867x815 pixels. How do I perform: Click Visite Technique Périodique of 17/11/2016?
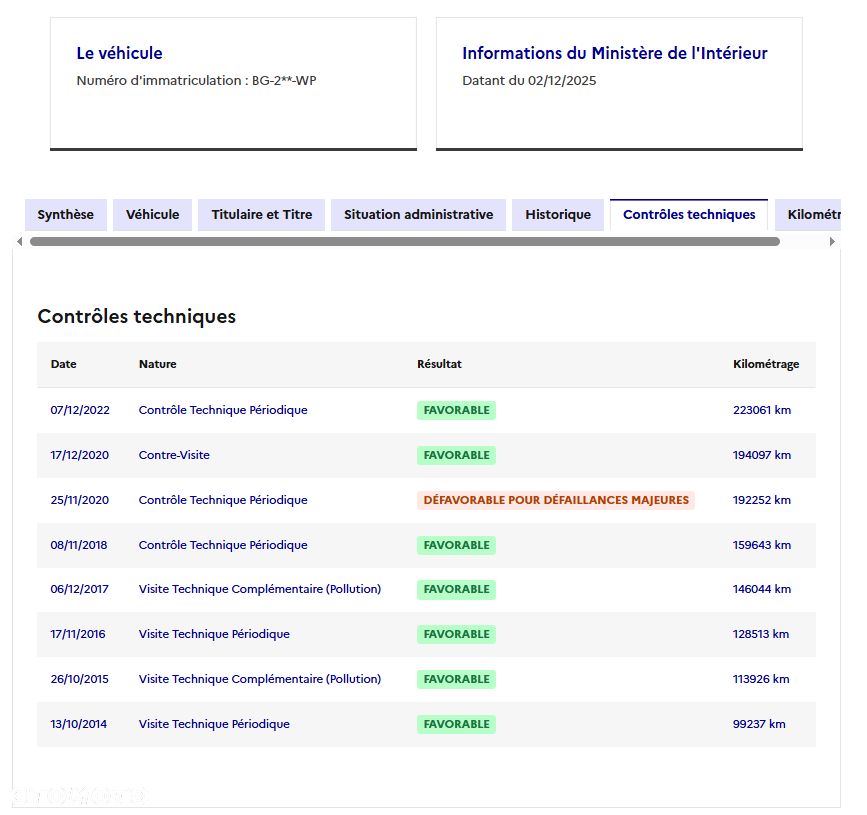click(x=214, y=634)
